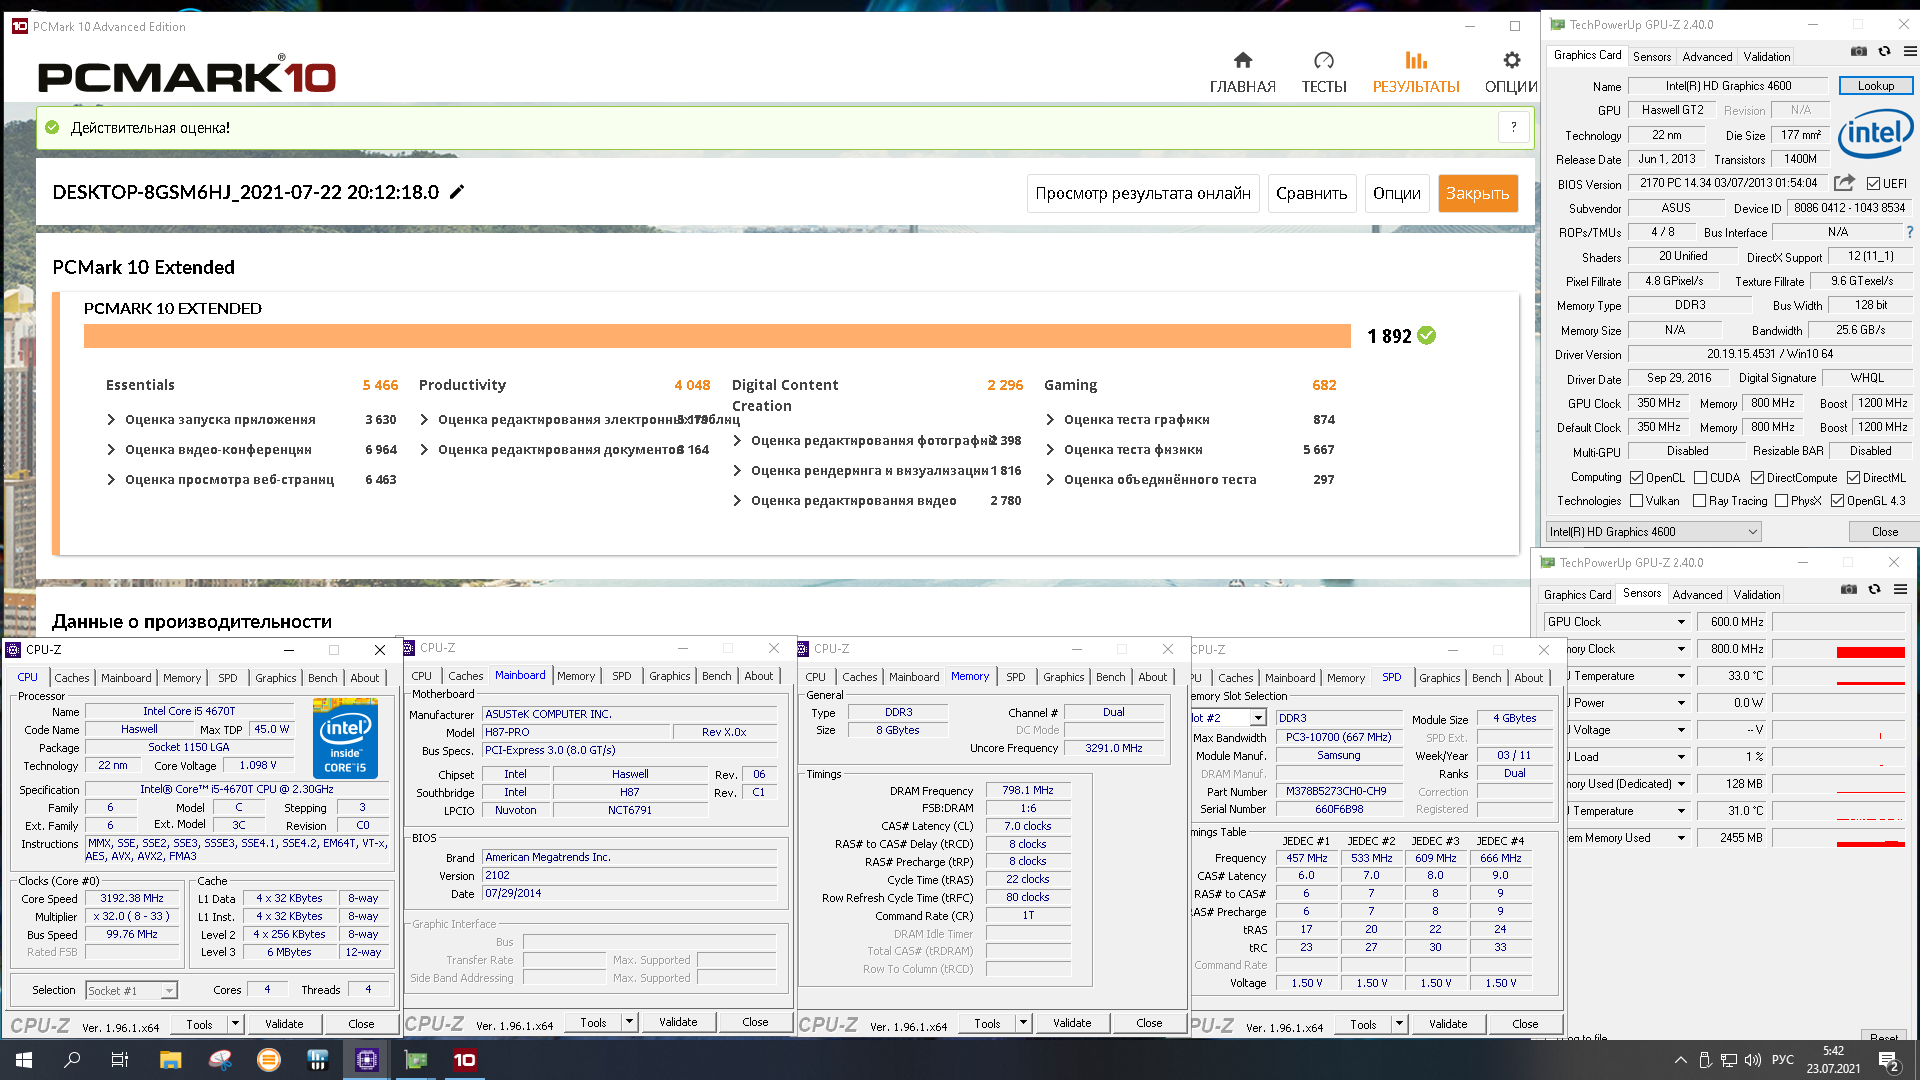Toggle the DirectML checkbox
Screen dimensions: 1920x1080
click(x=1853, y=478)
